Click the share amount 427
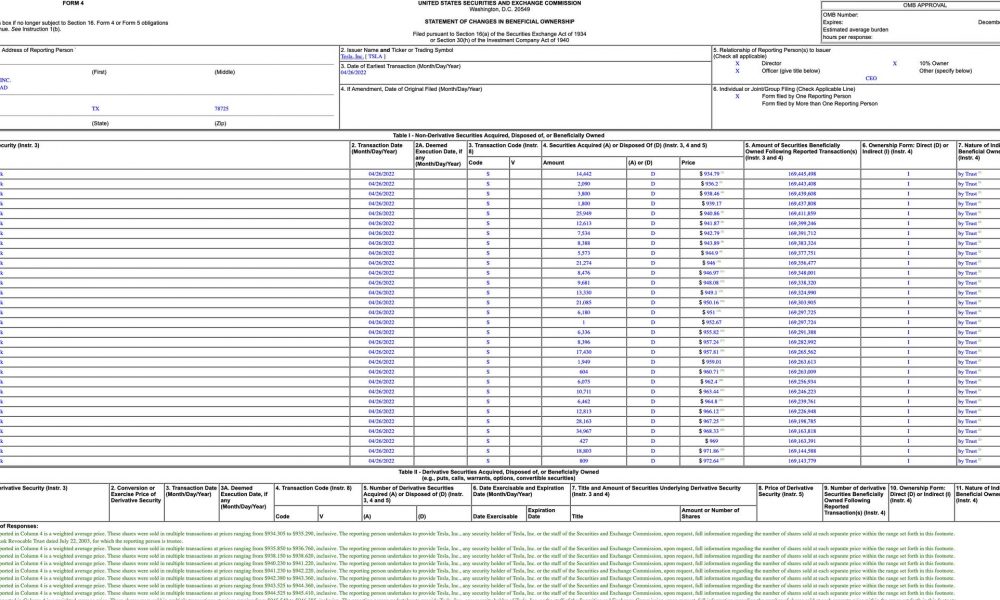Viewport: 1000px width, 600px height. [x=583, y=441]
